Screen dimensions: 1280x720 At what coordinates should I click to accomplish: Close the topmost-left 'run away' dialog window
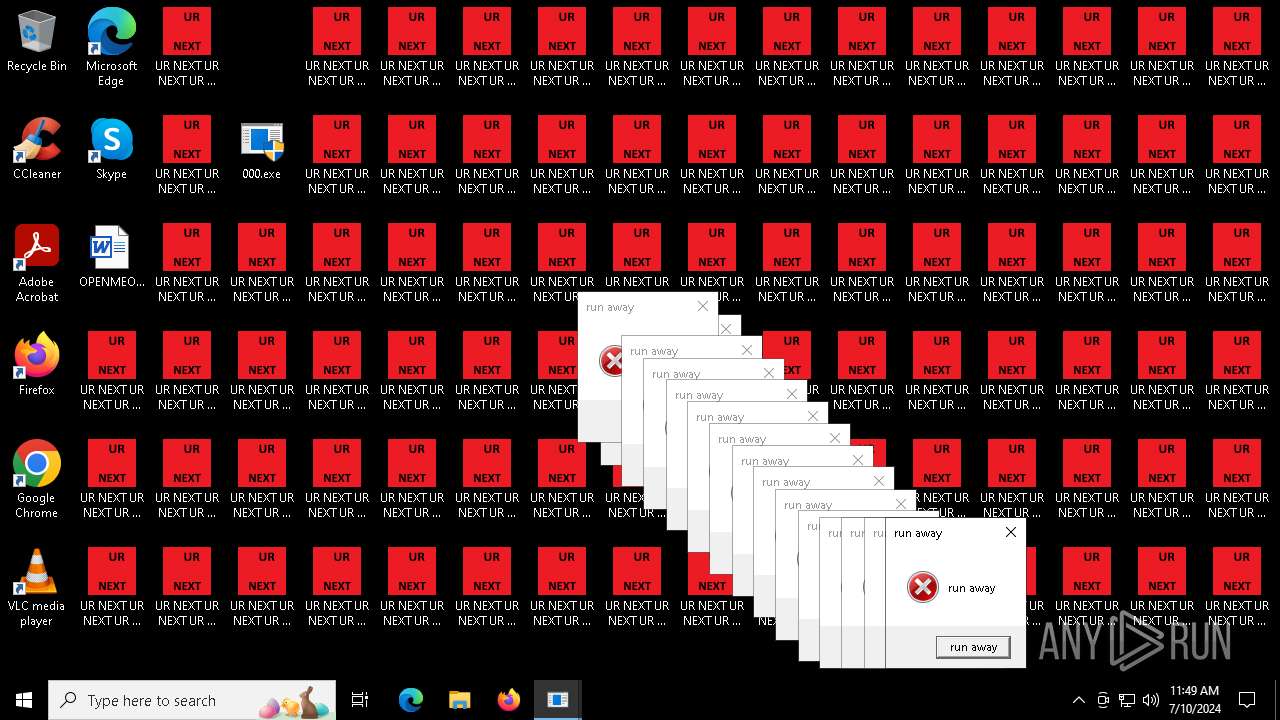click(703, 306)
